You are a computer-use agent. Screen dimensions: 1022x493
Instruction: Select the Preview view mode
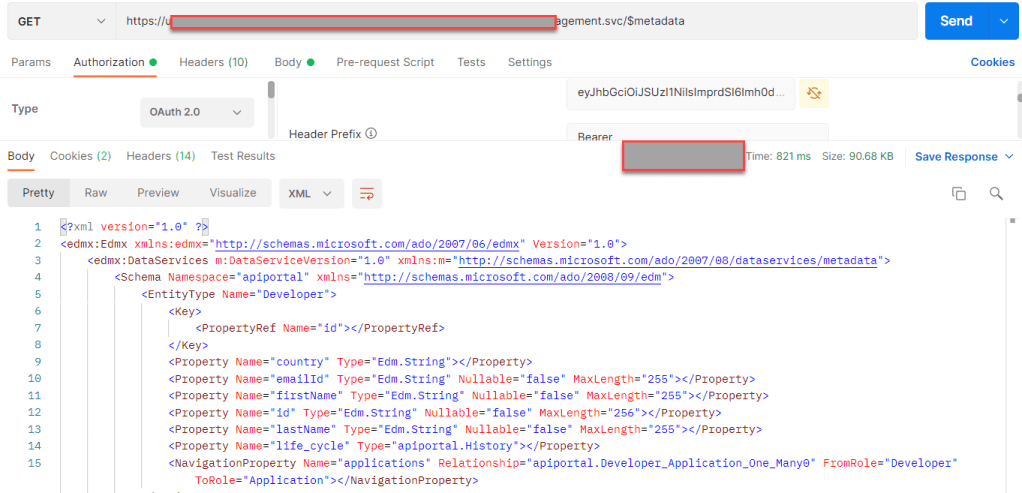[x=158, y=193]
